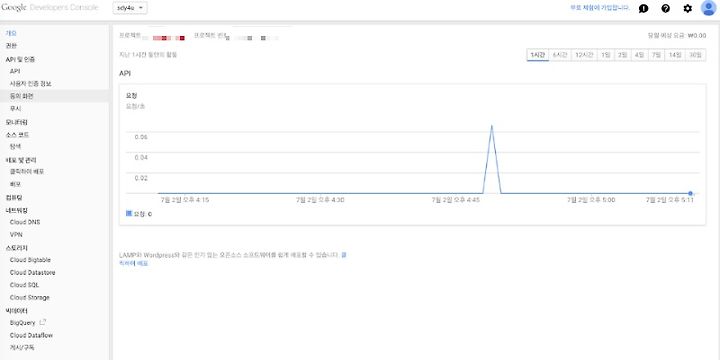The width and height of the screenshot is (720, 360).
Task: Select the 7일 time range tab
Action: click(656, 55)
